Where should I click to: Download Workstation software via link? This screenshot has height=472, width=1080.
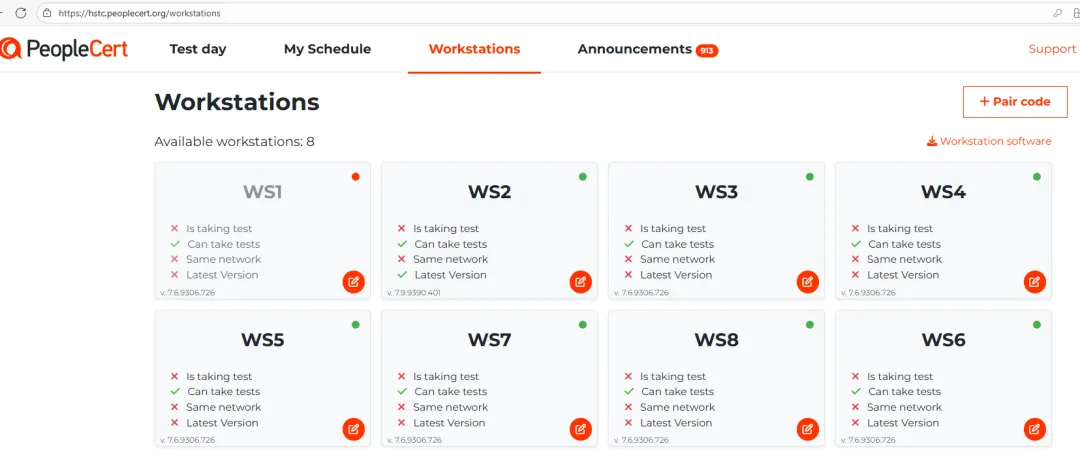click(989, 141)
